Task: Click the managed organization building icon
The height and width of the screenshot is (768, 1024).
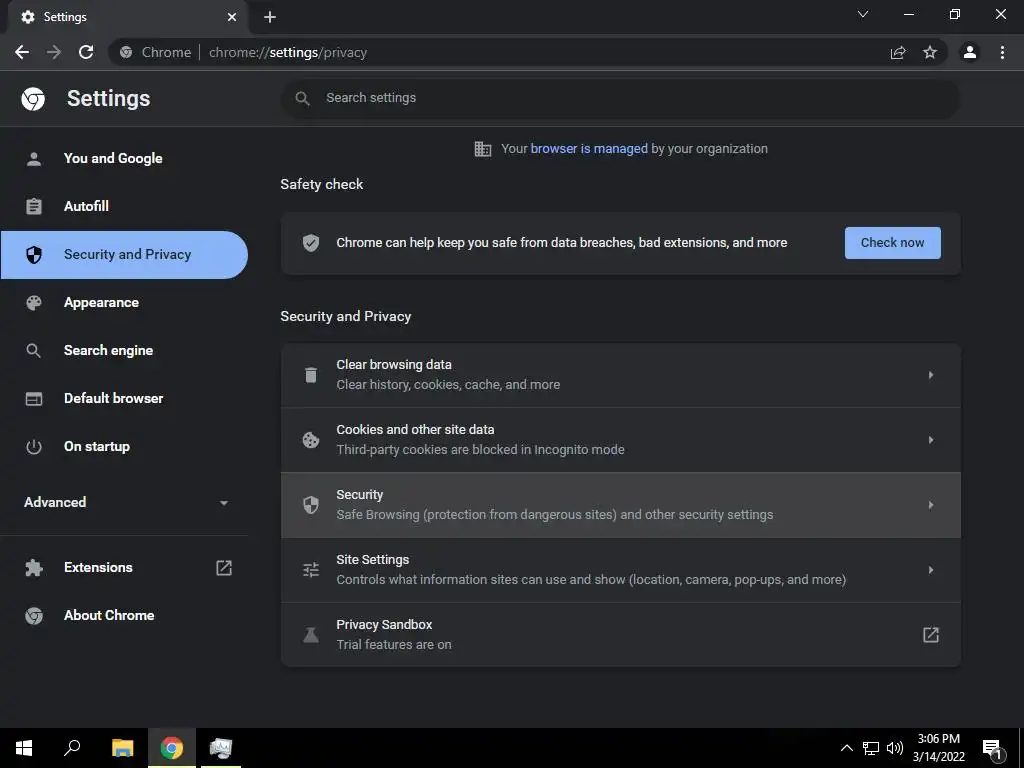Action: click(483, 149)
